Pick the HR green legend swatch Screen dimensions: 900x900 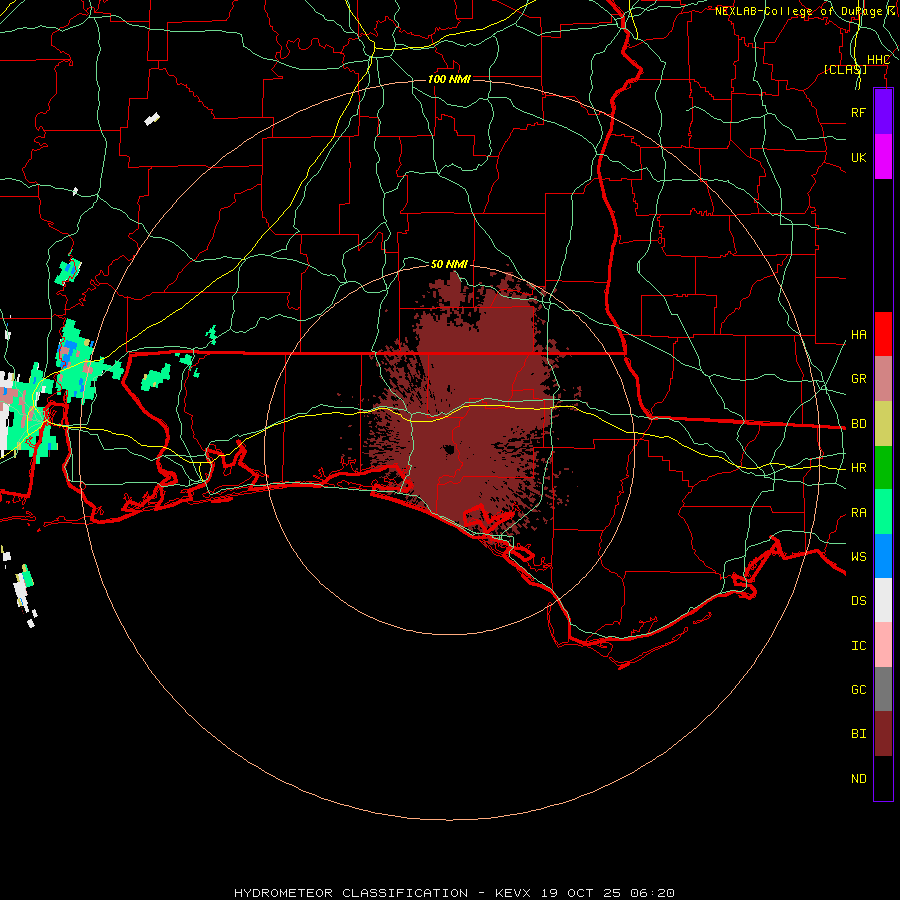[883, 468]
